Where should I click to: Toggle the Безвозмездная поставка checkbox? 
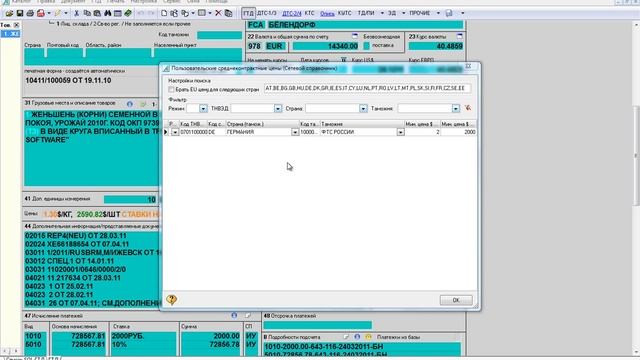tap(367, 46)
